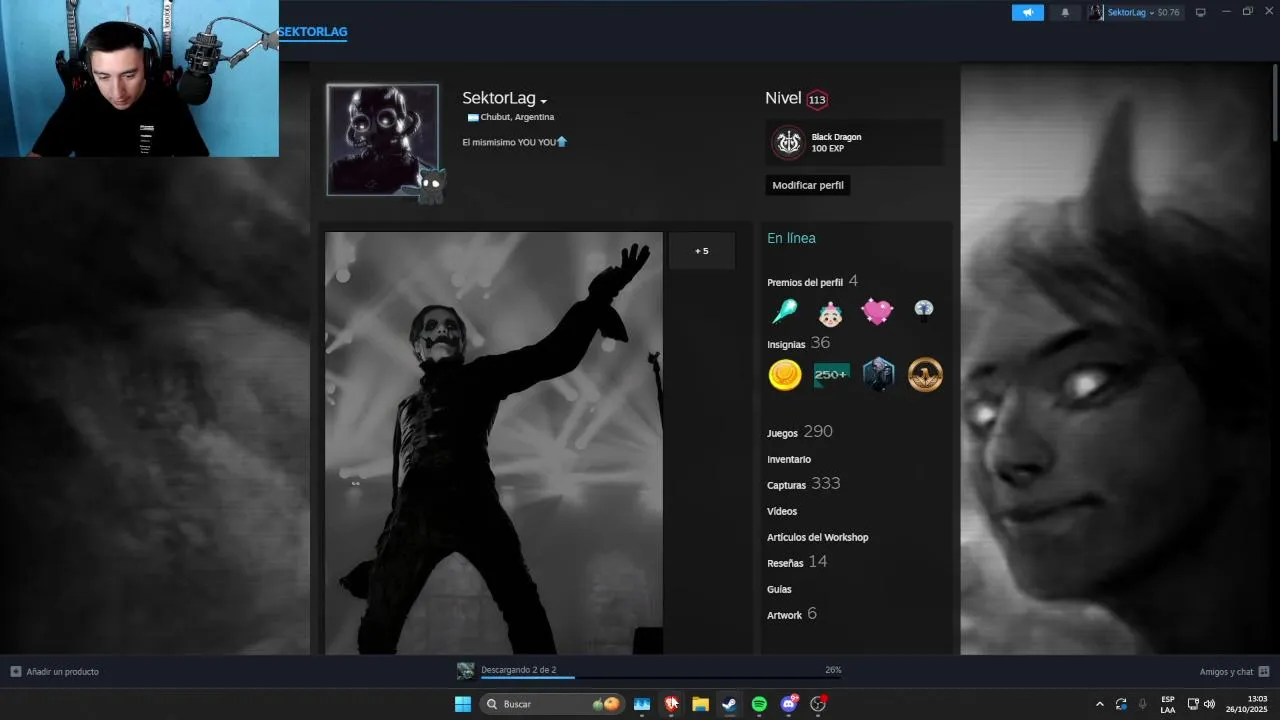Click the Modificar perfil button
The width and height of the screenshot is (1280, 720).
808,185
